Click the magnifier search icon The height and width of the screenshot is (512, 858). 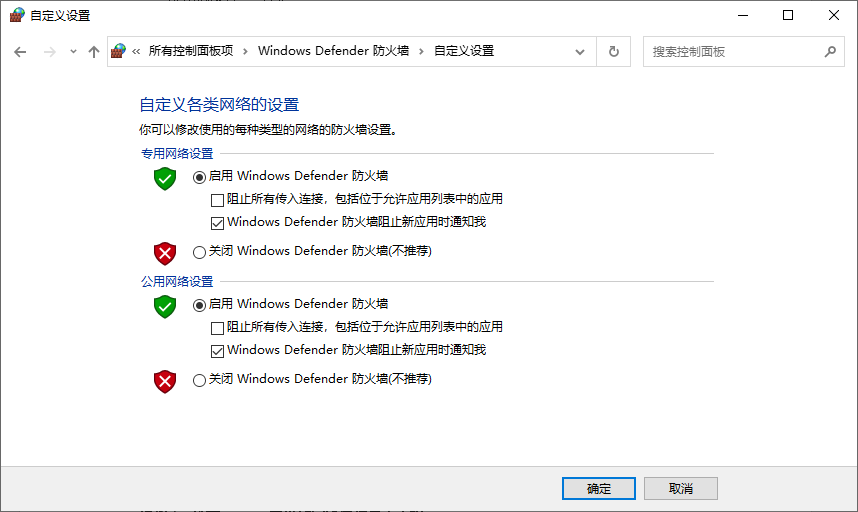[830, 51]
